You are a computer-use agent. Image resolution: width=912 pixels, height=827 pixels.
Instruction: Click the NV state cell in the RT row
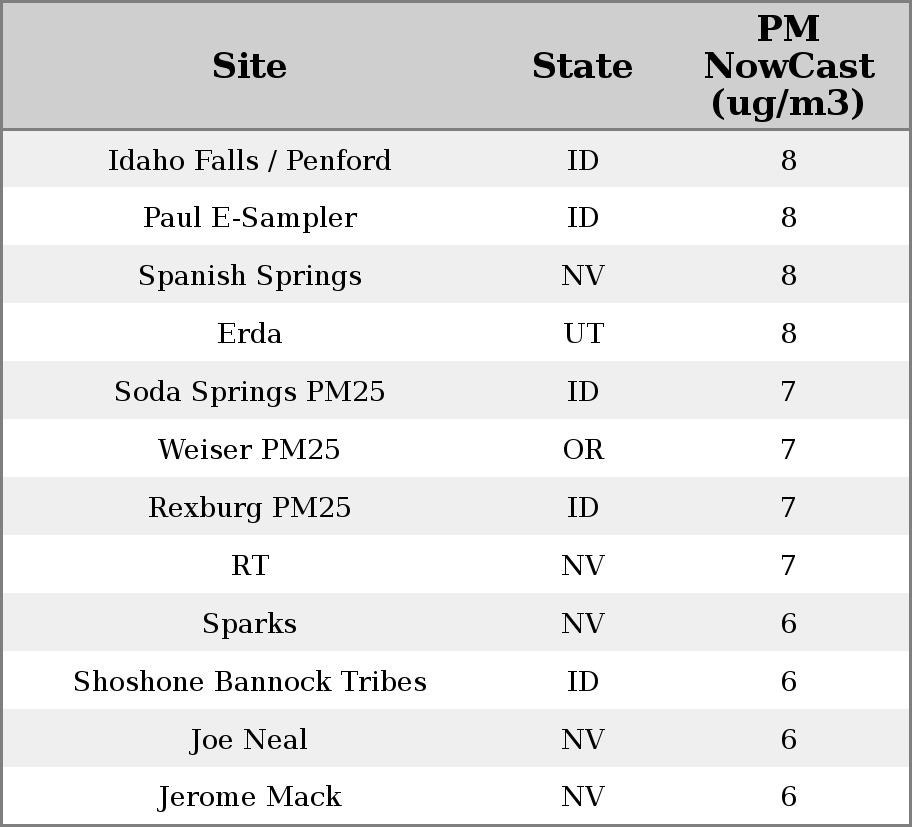point(583,566)
